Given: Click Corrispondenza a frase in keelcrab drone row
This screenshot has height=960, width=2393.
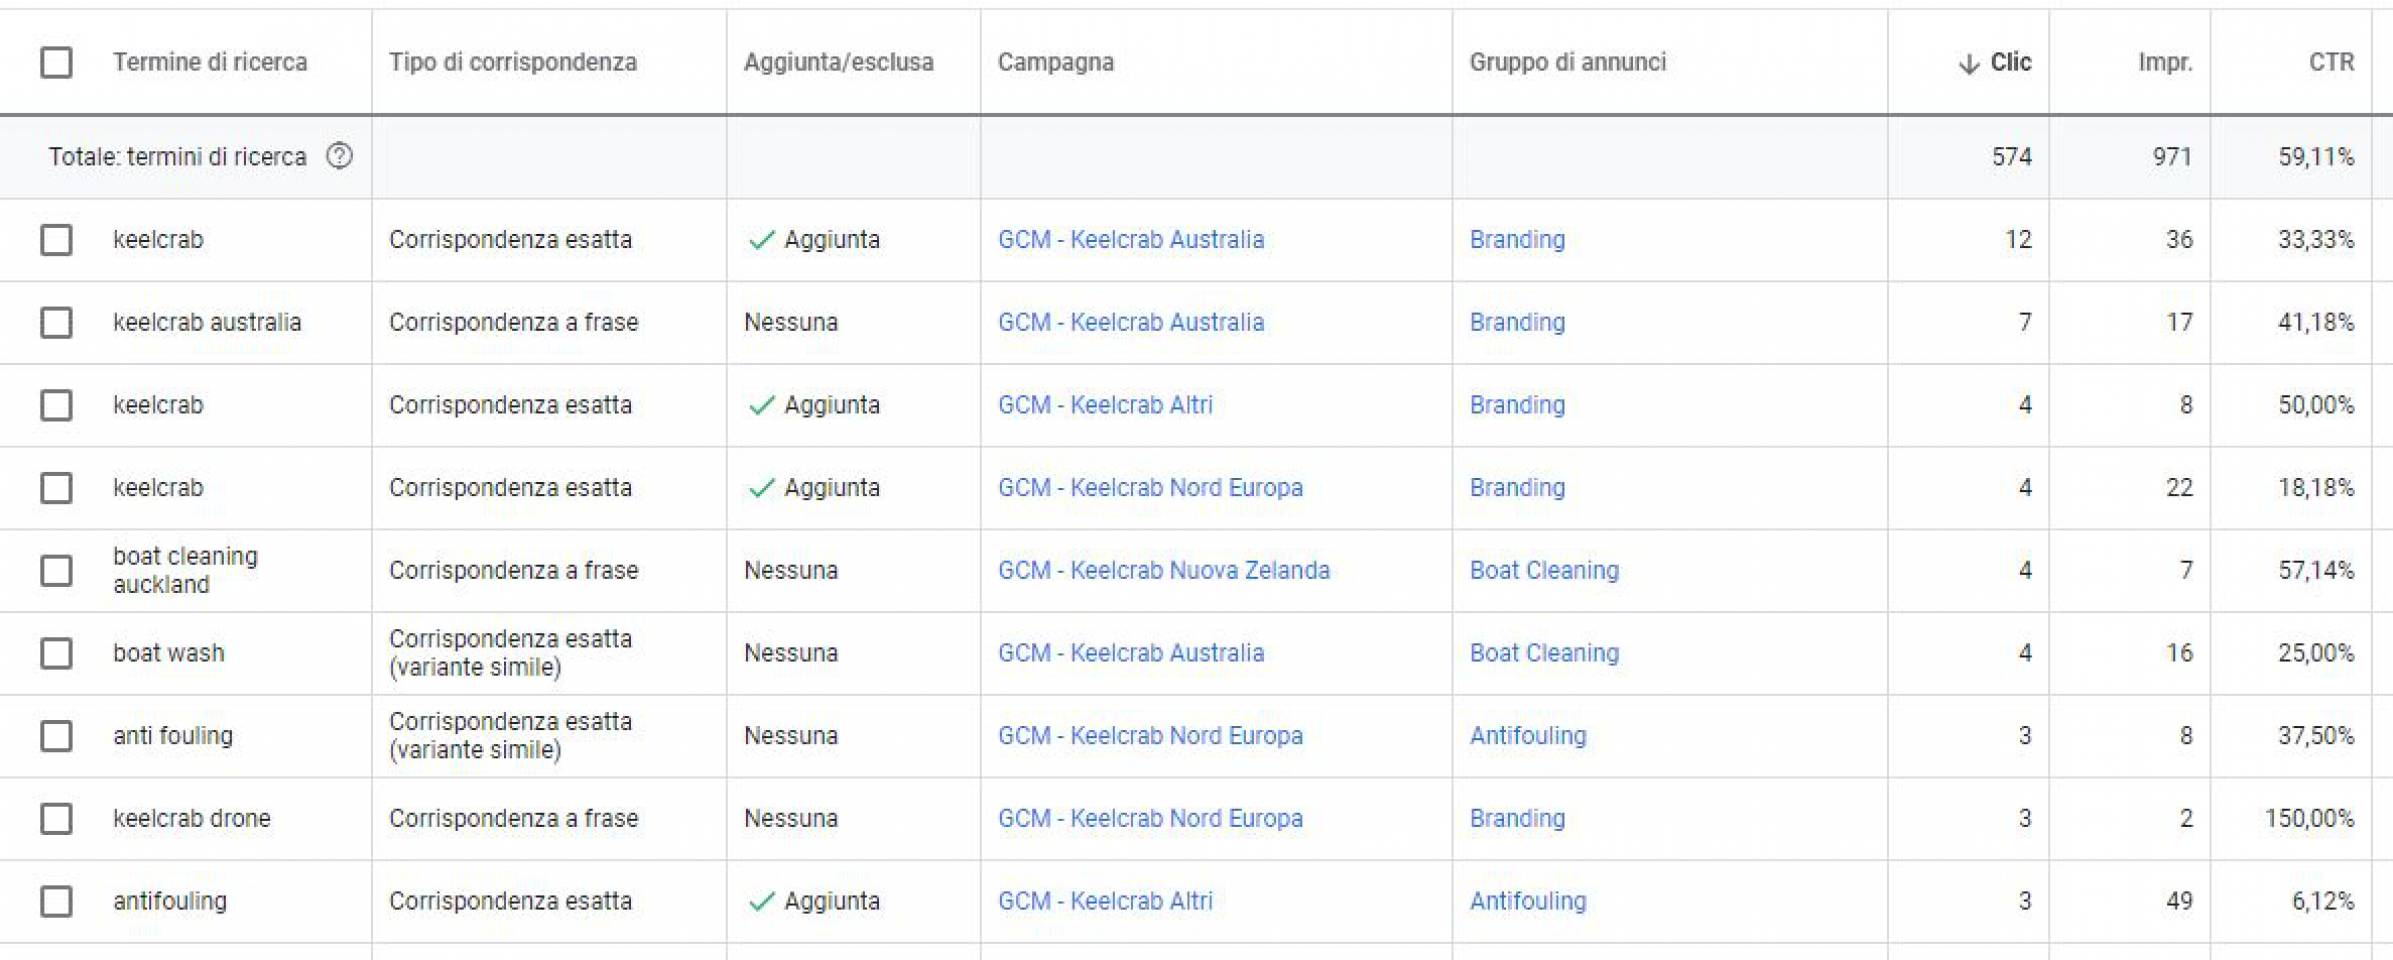Looking at the screenshot, I should pyautogui.click(x=513, y=818).
